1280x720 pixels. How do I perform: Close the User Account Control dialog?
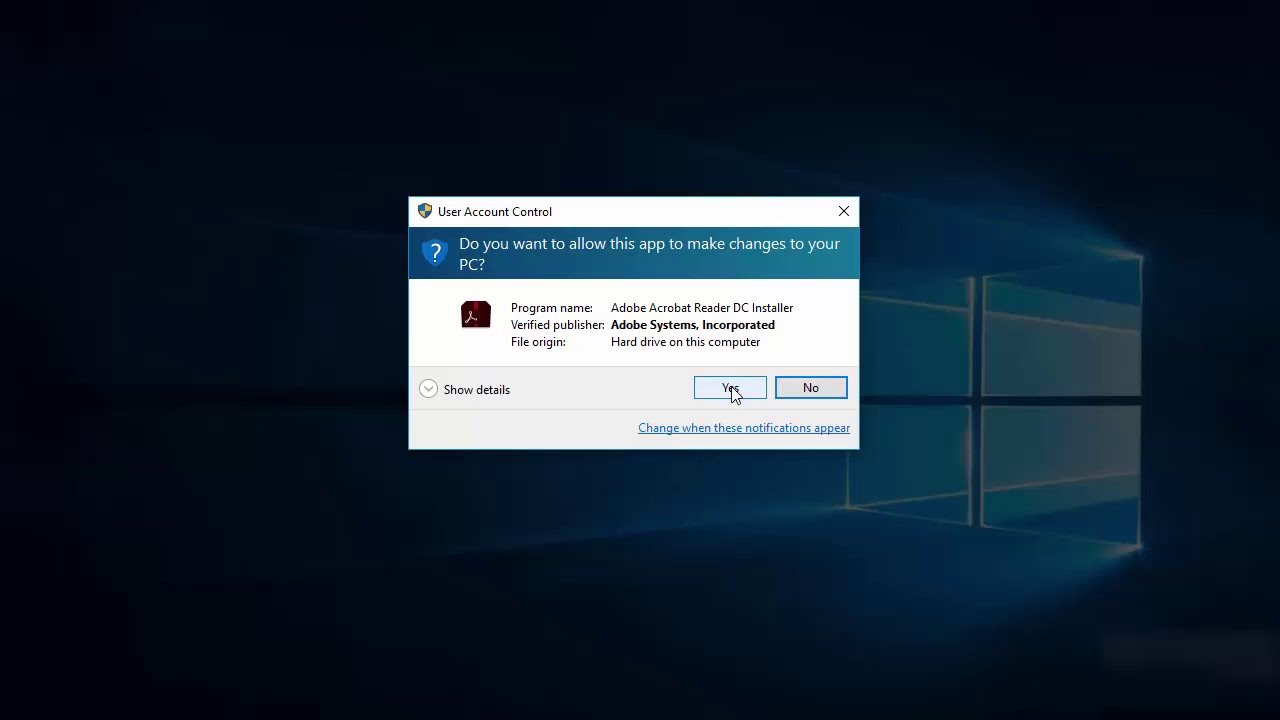(844, 211)
